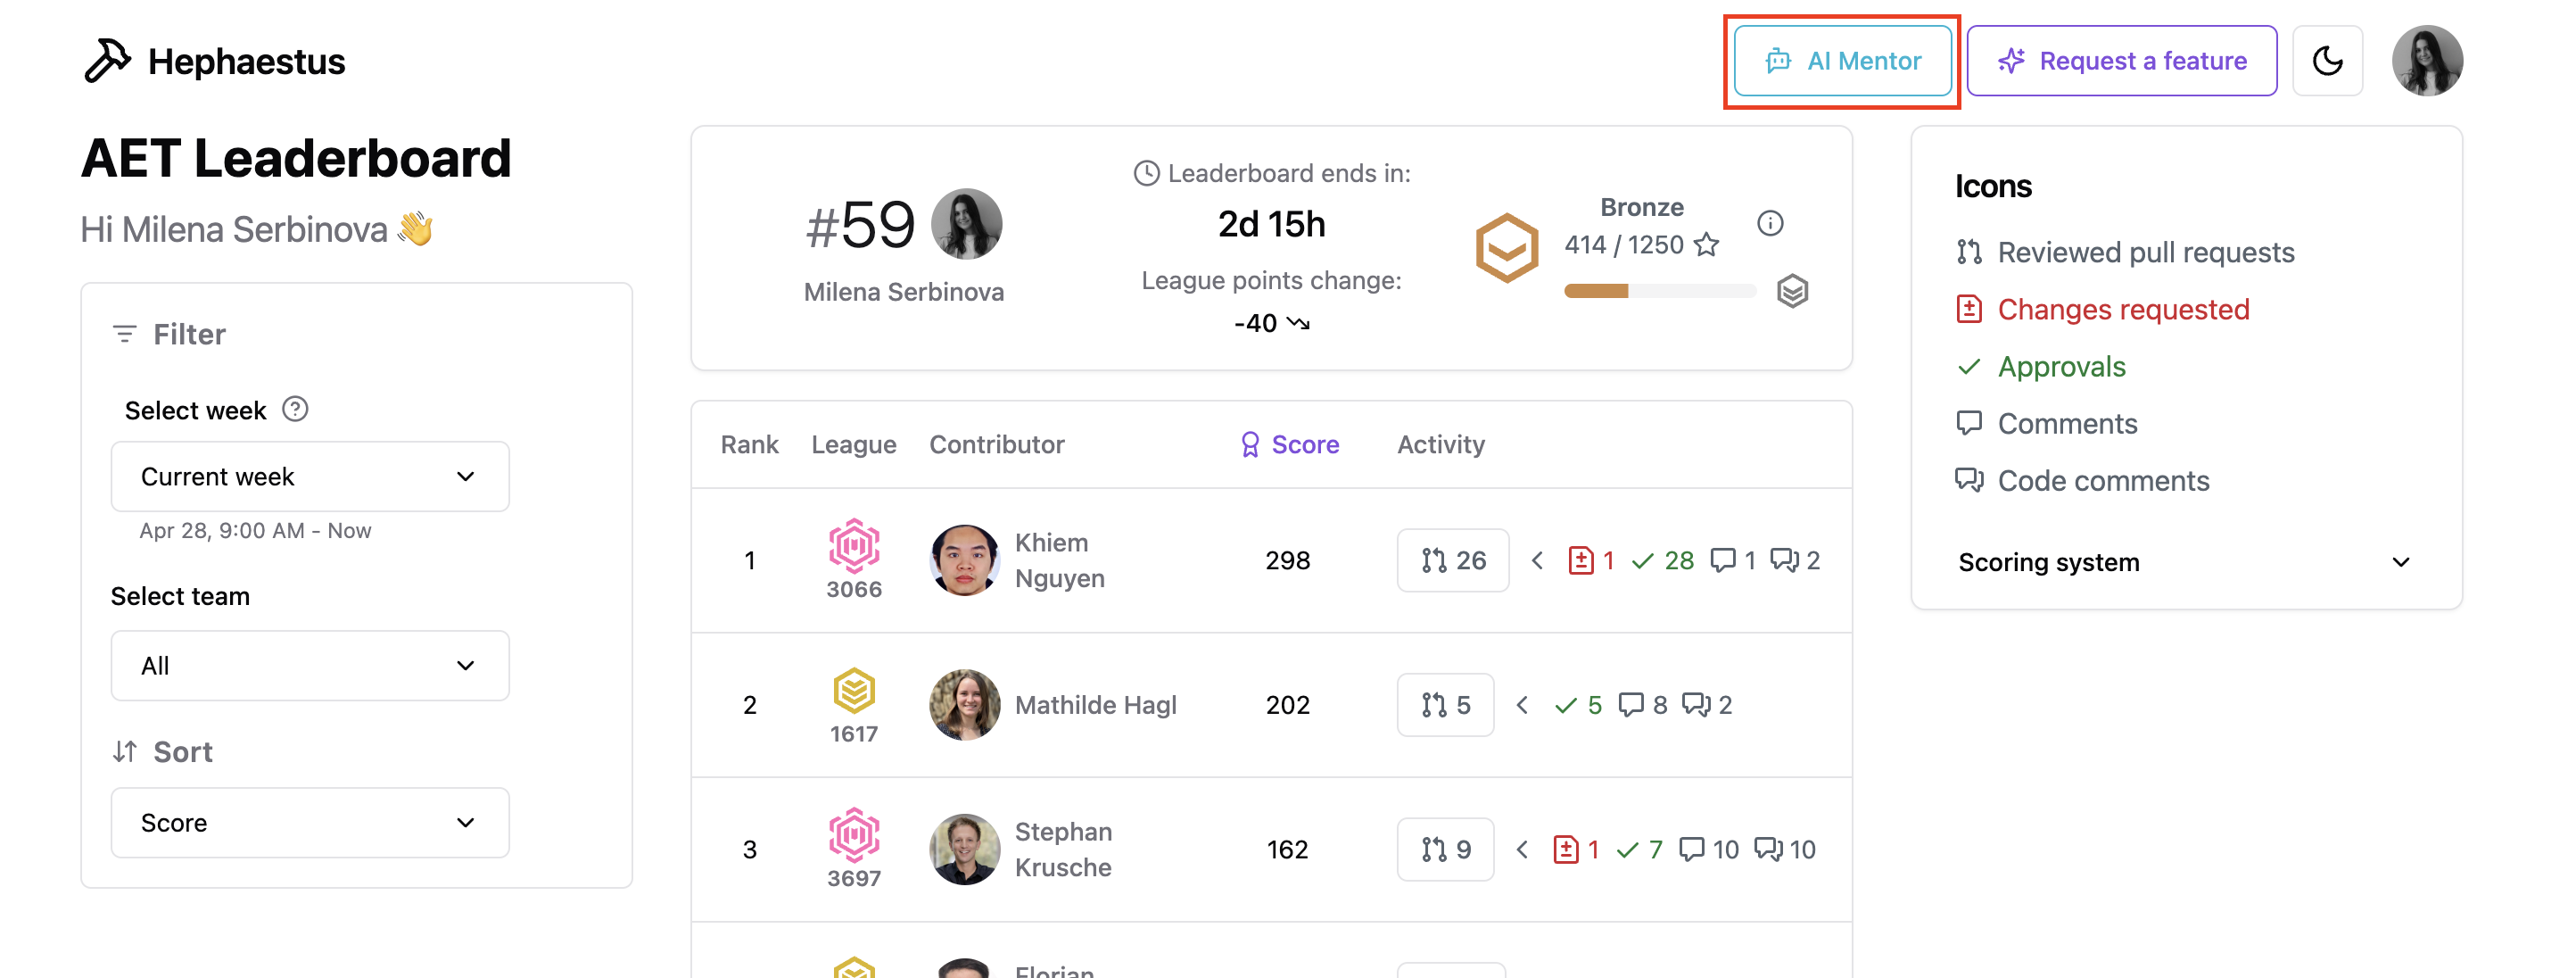Viewport: 2576px width, 978px height.
Task: Open the Select week dropdown
Action: (x=309, y=476)
